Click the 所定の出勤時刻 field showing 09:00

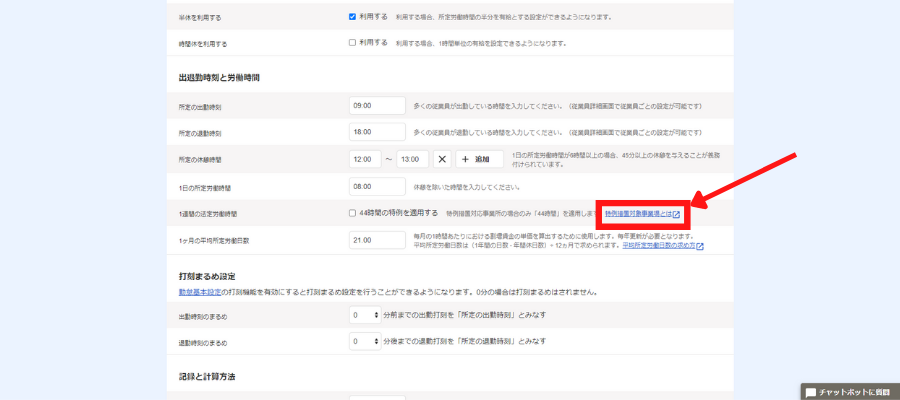coord(377,105)
